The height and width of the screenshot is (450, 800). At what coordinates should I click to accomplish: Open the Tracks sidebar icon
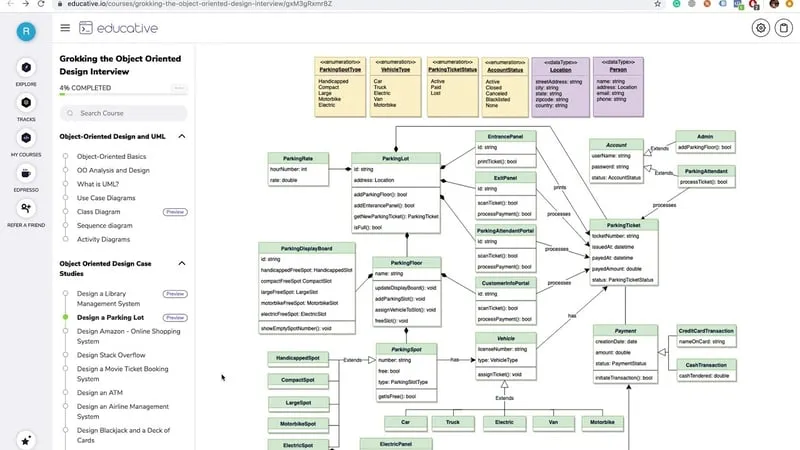[x=26, y=103]
